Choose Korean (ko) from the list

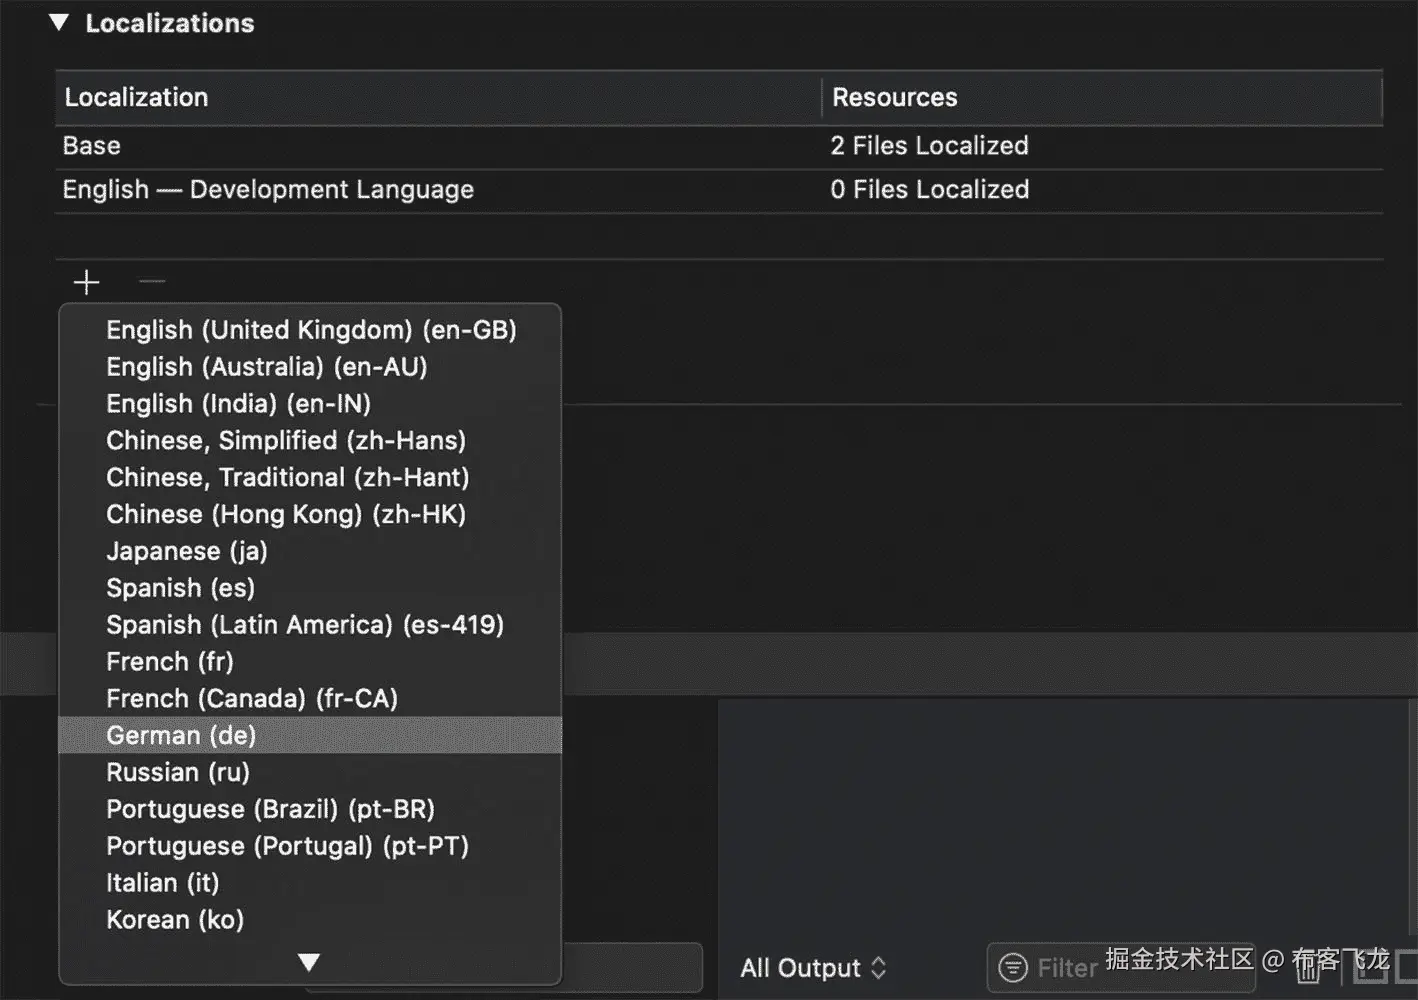[175, 919]
